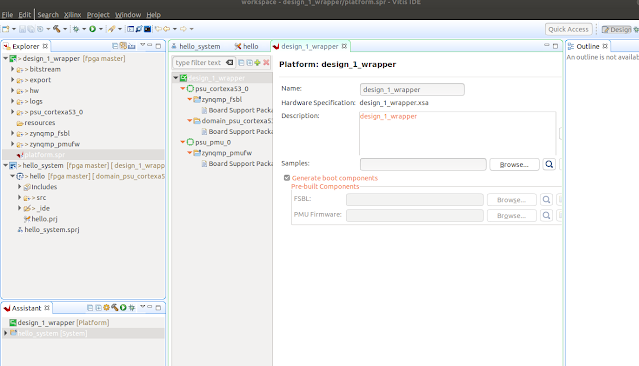Screen dimensions: 639x366
Task: Click the search magnifier icon beside PMU Firmware
Action: (x=546, y=215)
